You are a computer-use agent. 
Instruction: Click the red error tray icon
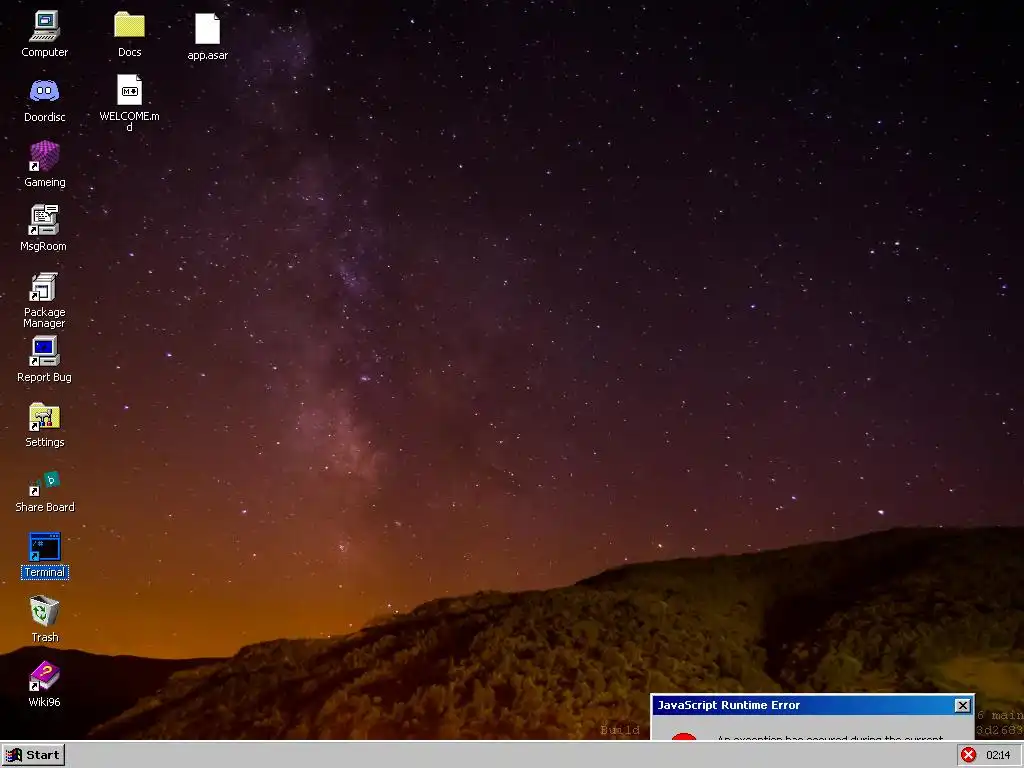point(968,755)
